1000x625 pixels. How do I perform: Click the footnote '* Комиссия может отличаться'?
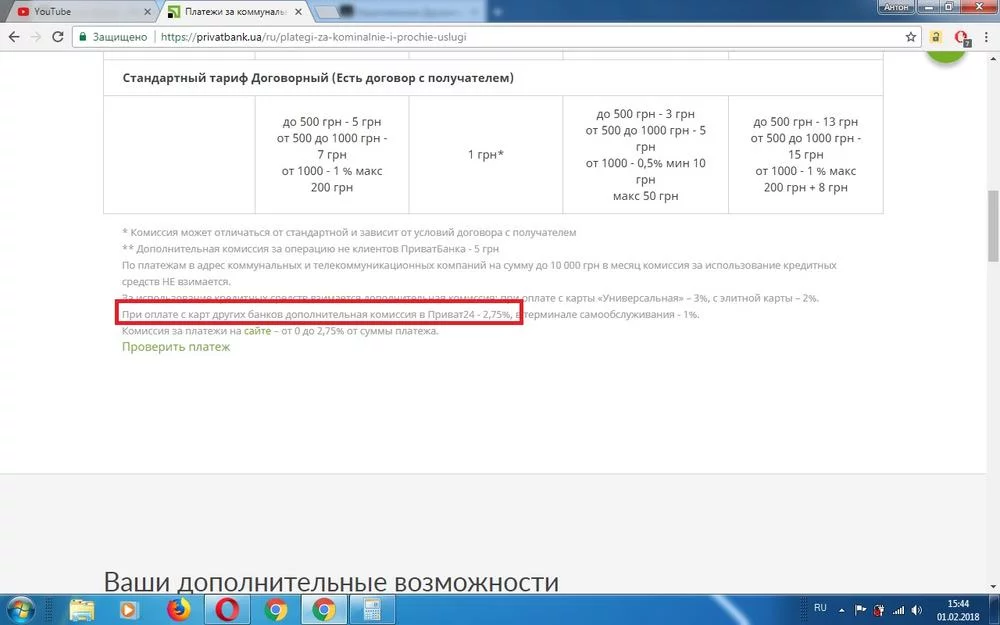pos(349,233)
